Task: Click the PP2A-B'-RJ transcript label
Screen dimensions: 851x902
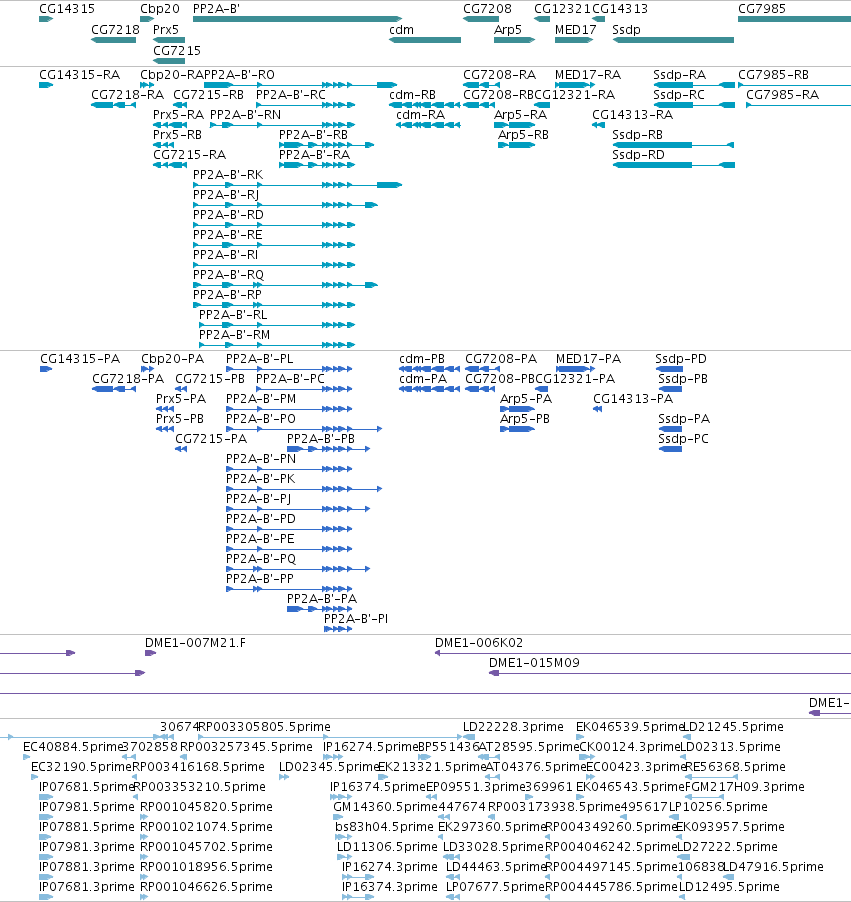Action: (x=226, y=194)
